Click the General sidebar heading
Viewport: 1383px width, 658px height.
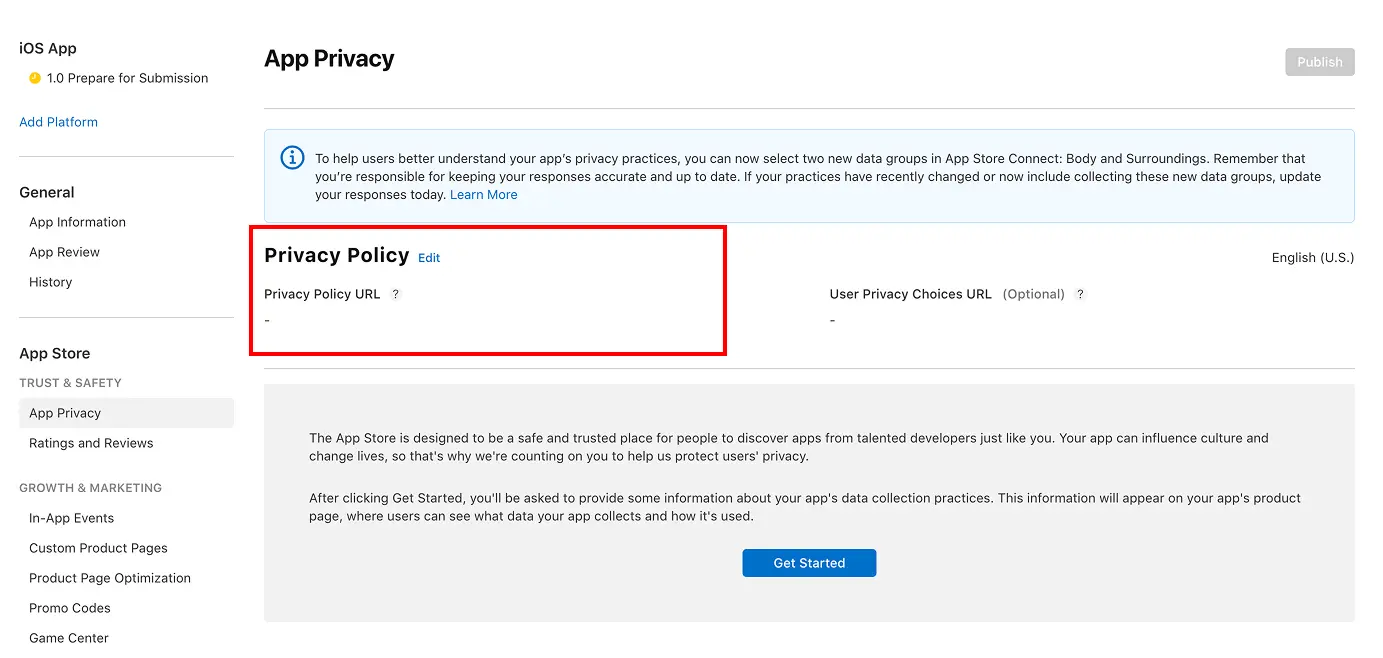tap(47, 192)
